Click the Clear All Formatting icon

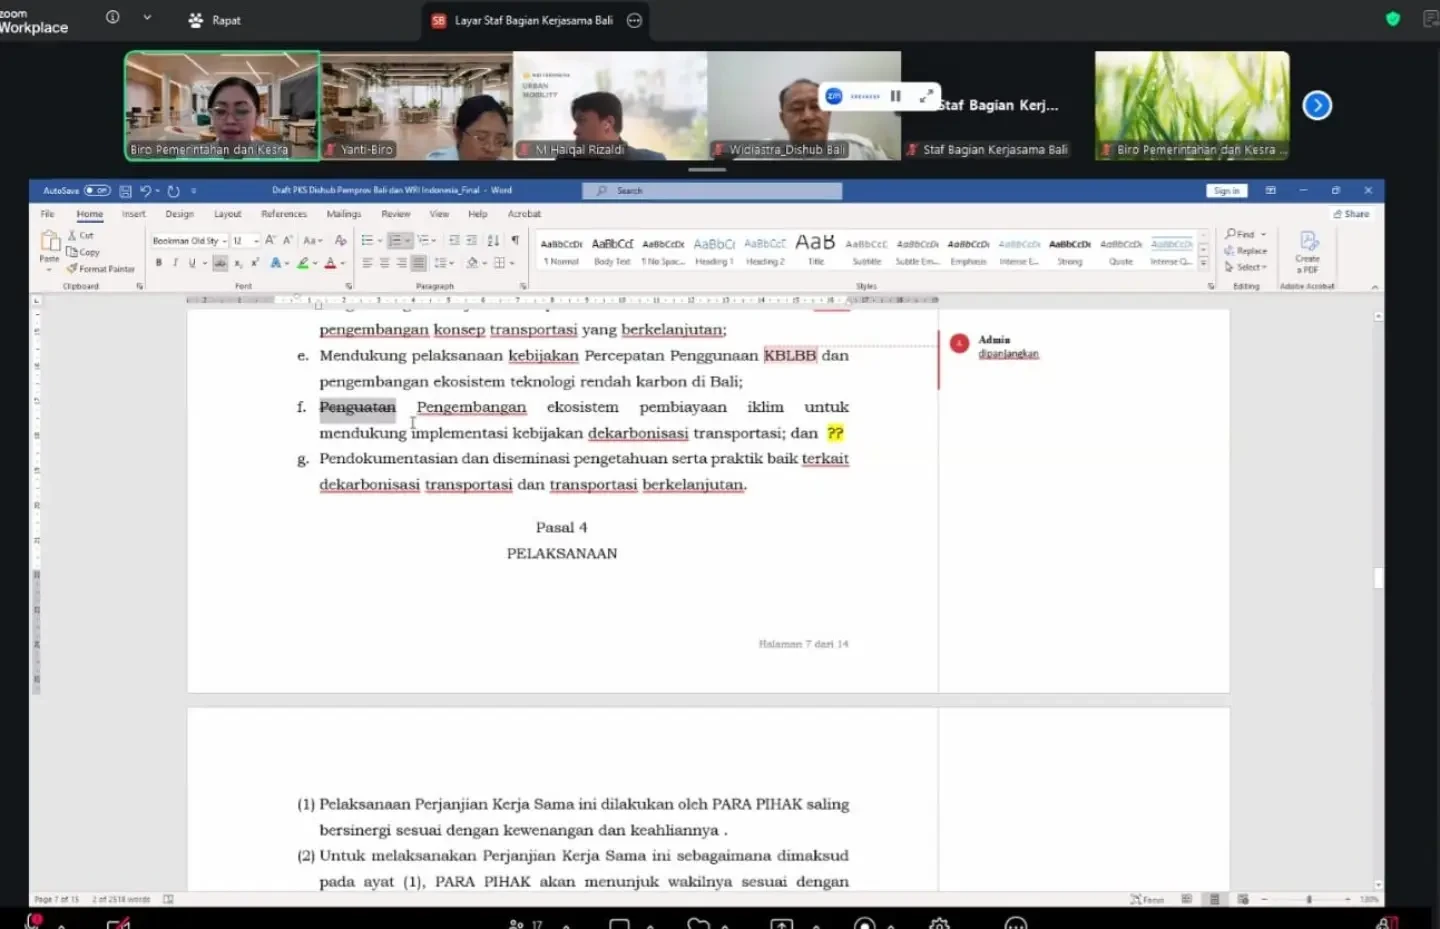point(341,240)
